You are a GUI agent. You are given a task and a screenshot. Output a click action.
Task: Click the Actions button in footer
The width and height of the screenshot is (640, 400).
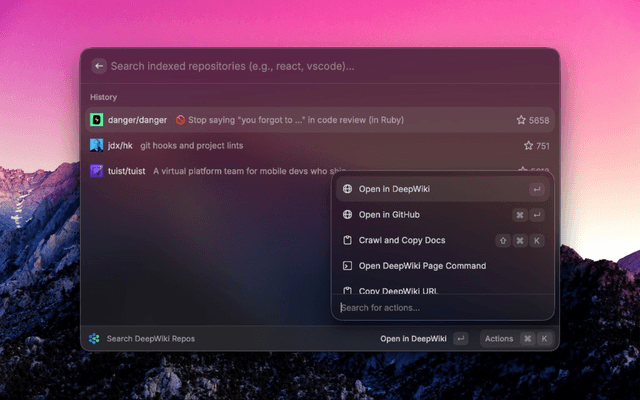coord(517,339)
